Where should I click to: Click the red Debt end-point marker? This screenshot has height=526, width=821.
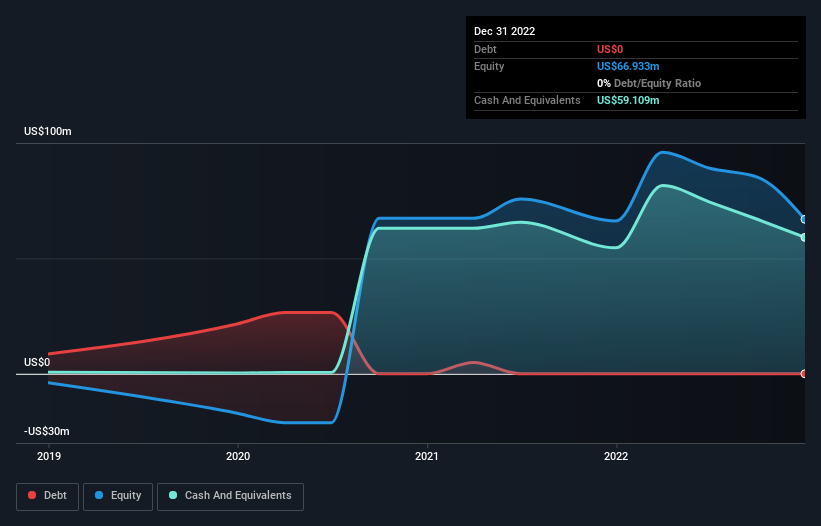coord(804,374)
